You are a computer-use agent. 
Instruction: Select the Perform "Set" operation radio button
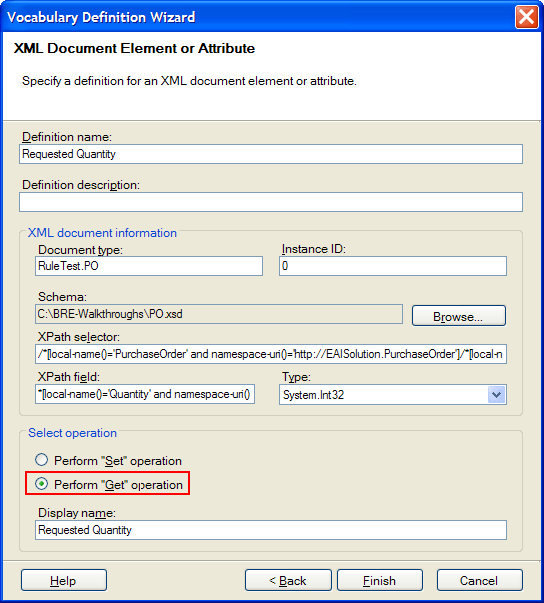click(42, 460)
